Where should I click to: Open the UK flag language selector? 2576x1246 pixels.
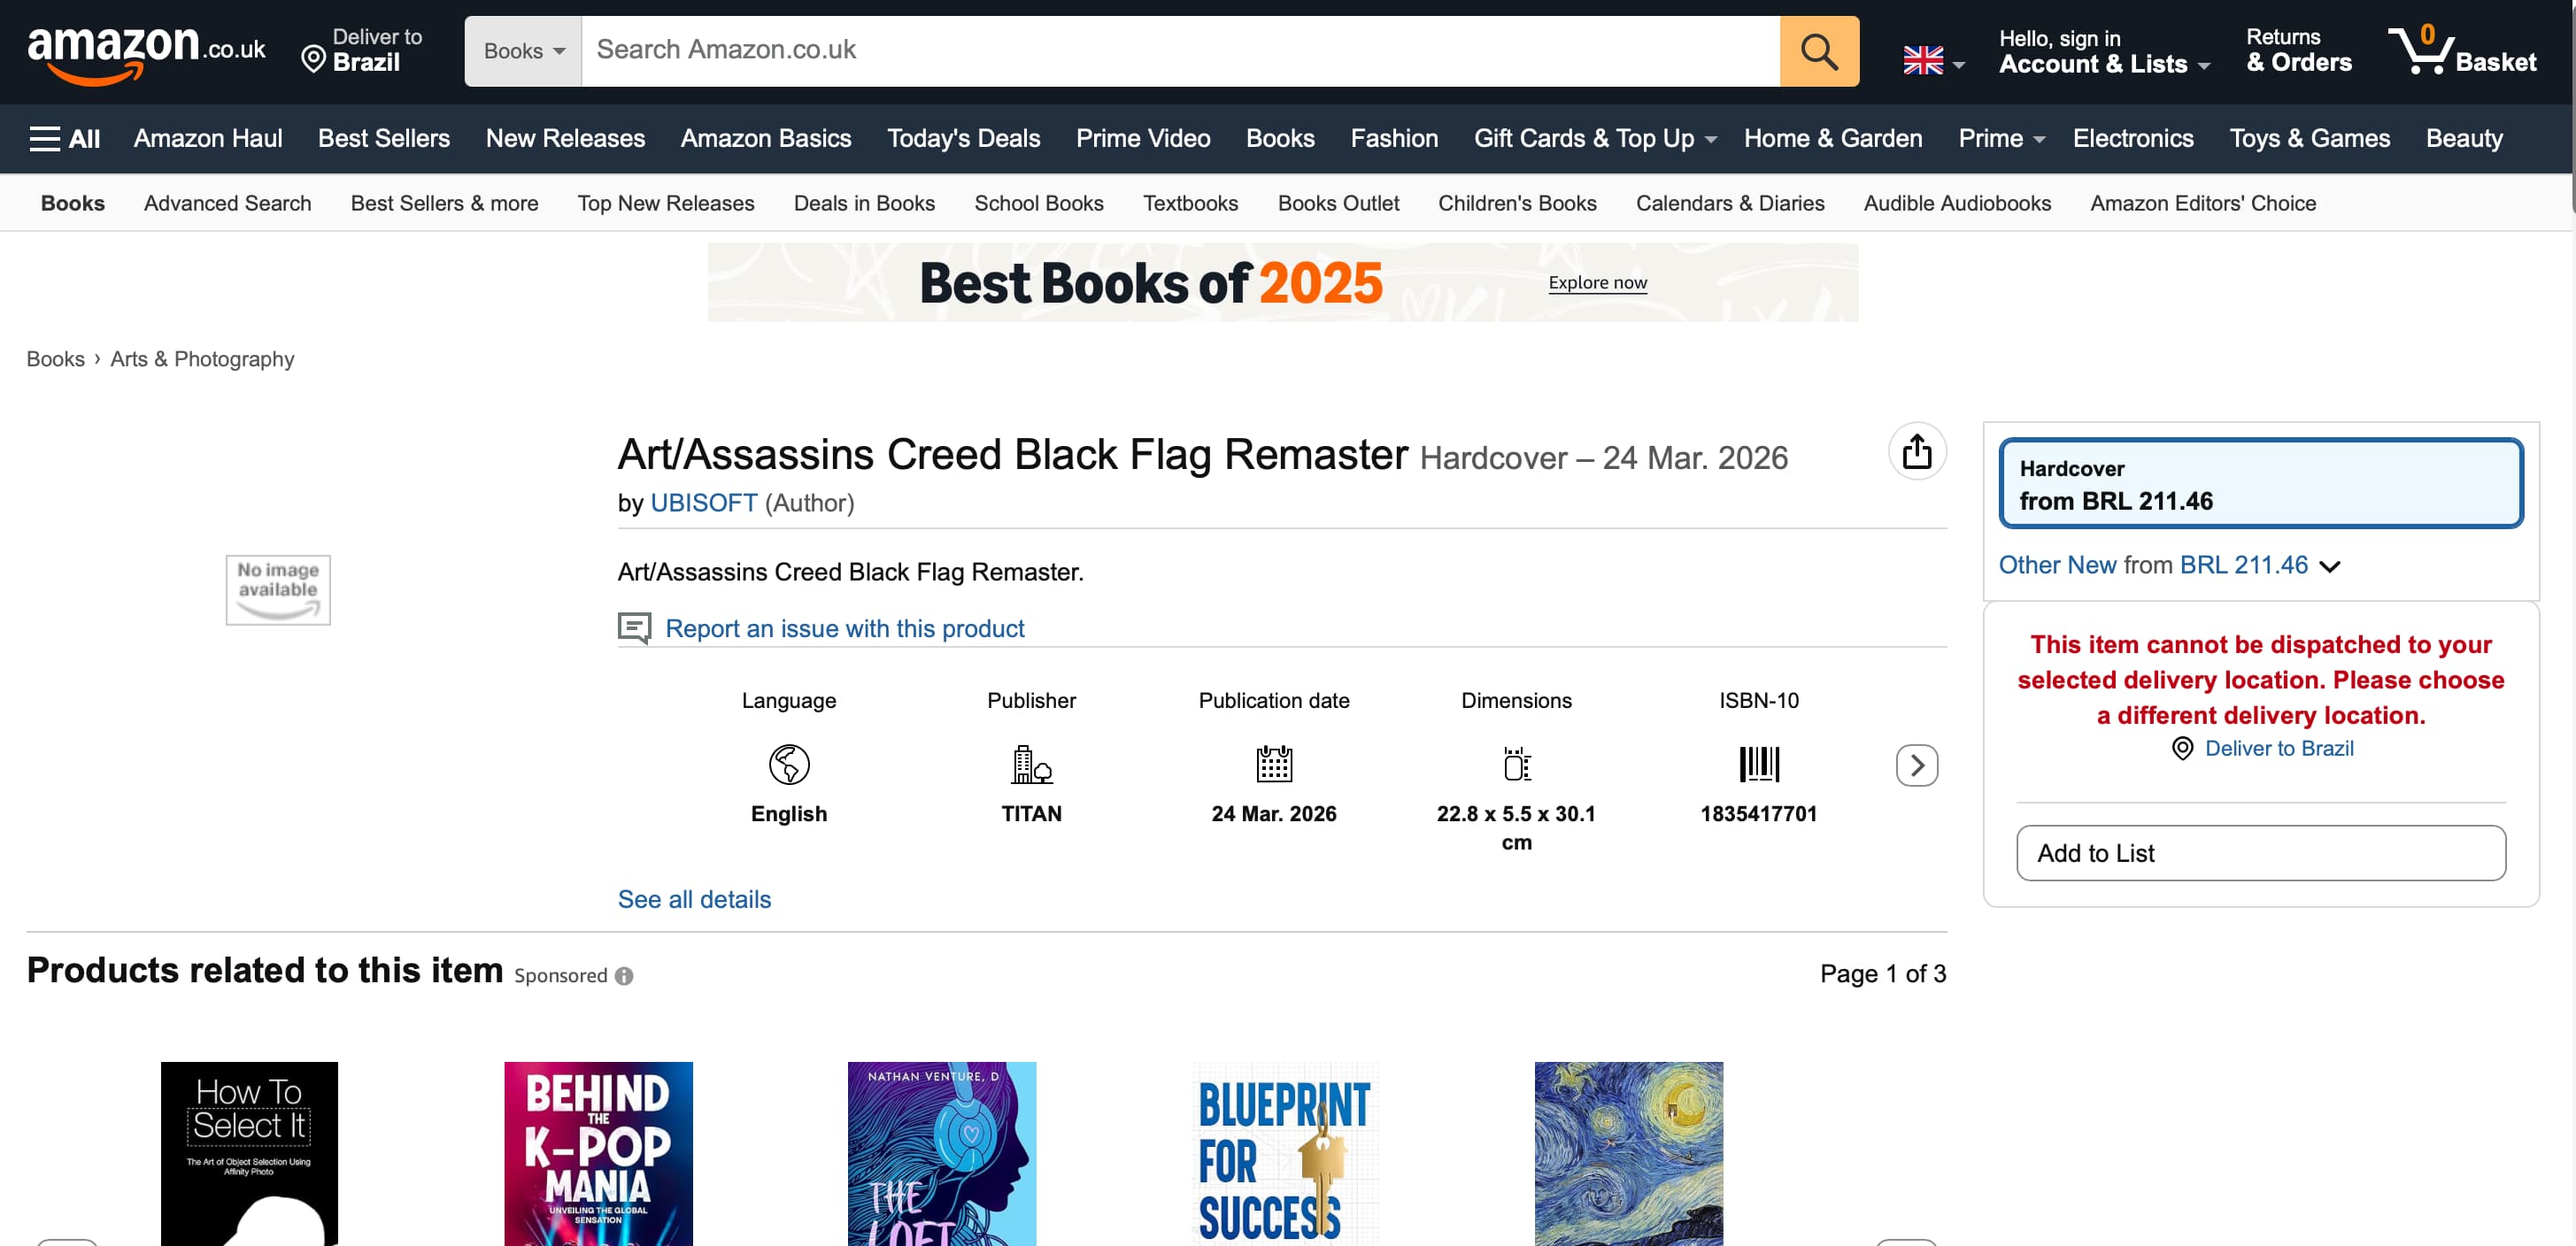(x=1932, y=62)
